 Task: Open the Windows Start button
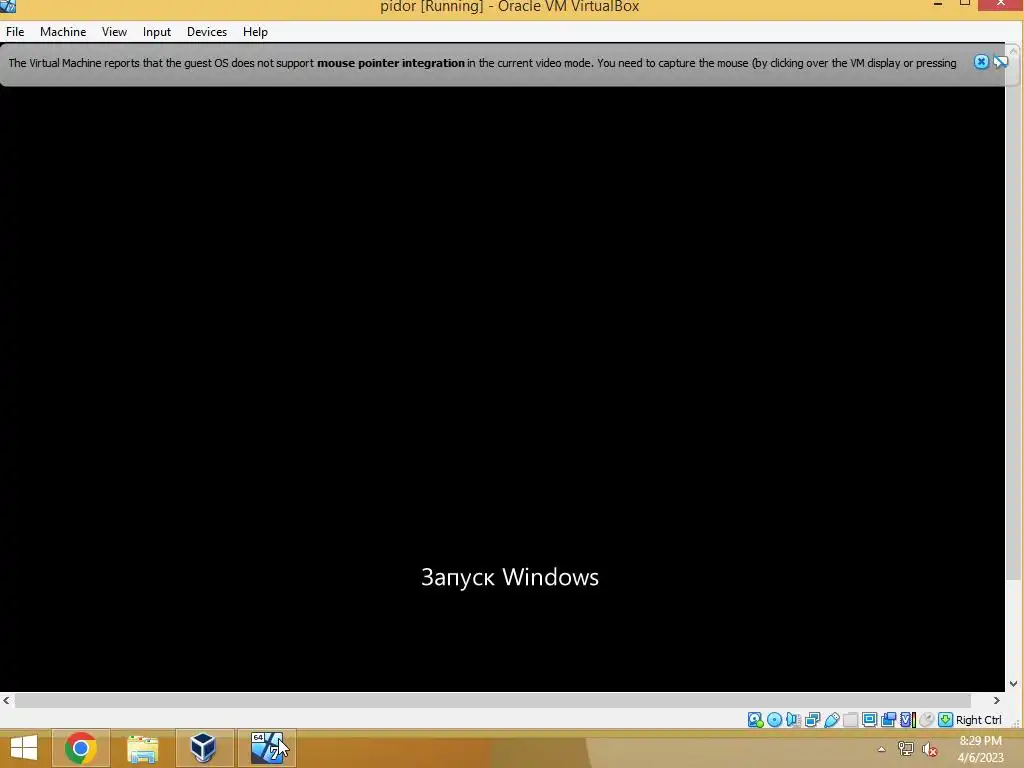pos(24,748)
